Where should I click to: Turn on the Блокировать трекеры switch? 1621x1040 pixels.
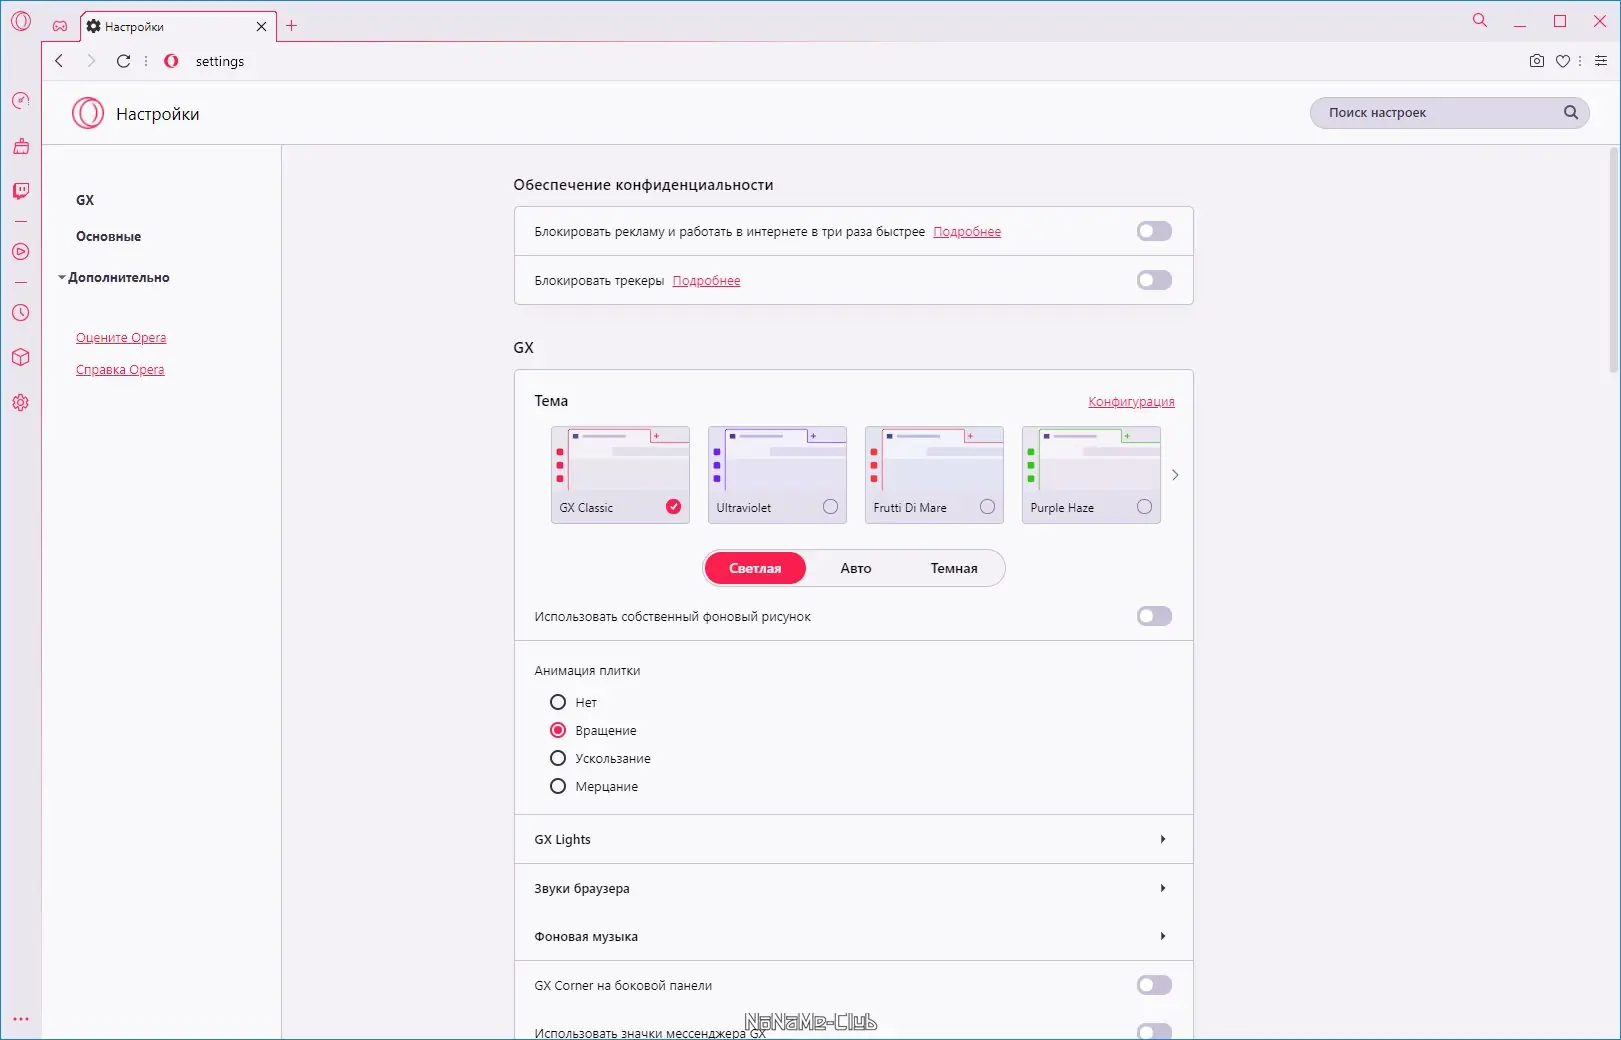coord(1154,281)
